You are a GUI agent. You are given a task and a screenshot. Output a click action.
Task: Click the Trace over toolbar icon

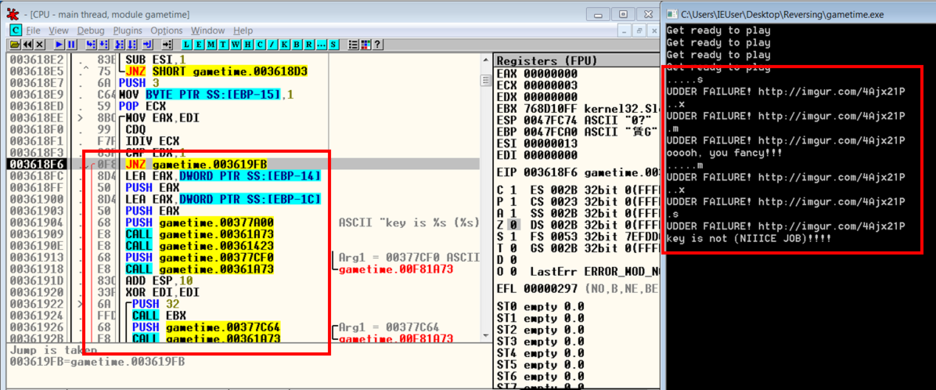[x=131, y=44]
